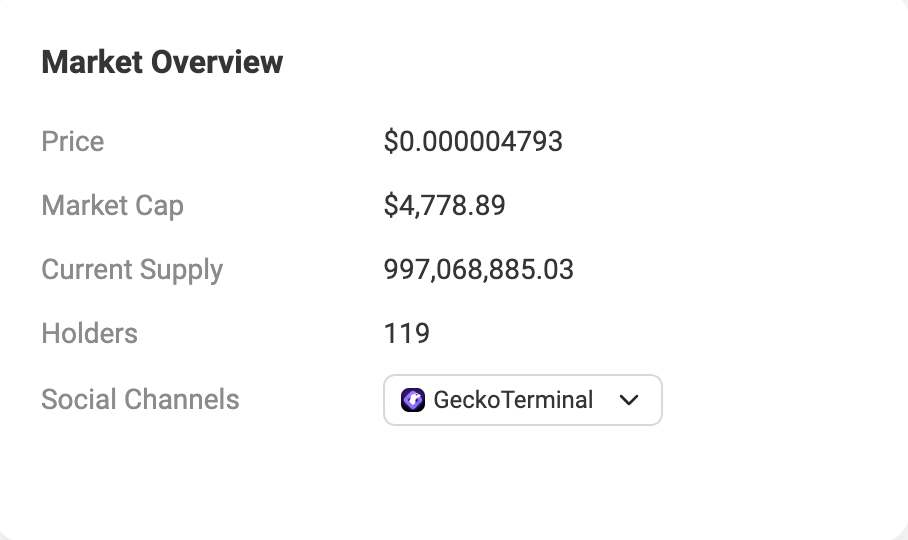Image resolution: width=908 pixels, height=540 pixels.
Task: Click the Social Channels label
Action: 140,400
